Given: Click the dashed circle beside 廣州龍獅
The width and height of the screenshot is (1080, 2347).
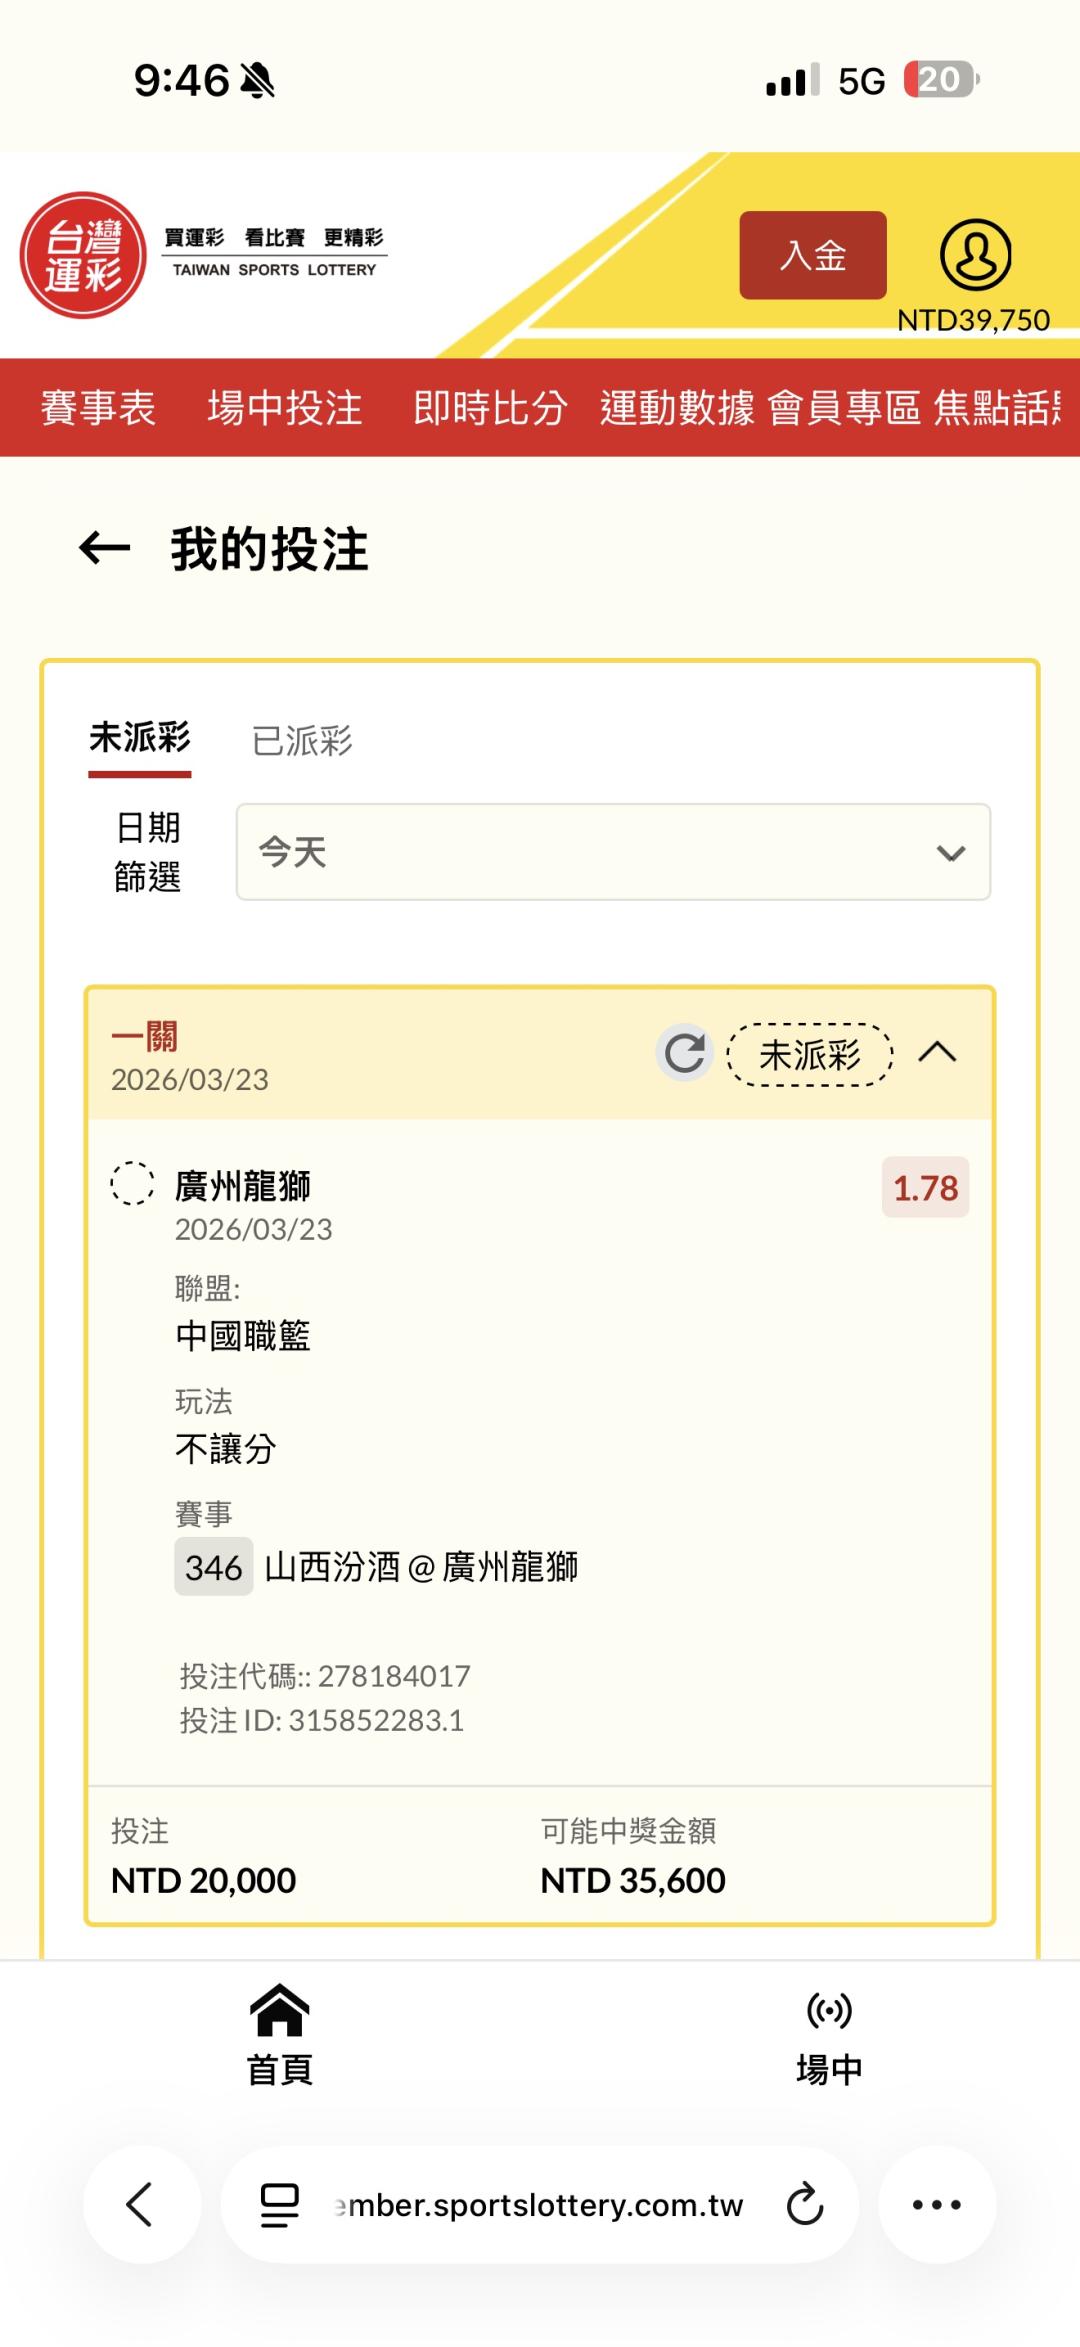Looking at the screenshot, I should (x=132, y=1184).
